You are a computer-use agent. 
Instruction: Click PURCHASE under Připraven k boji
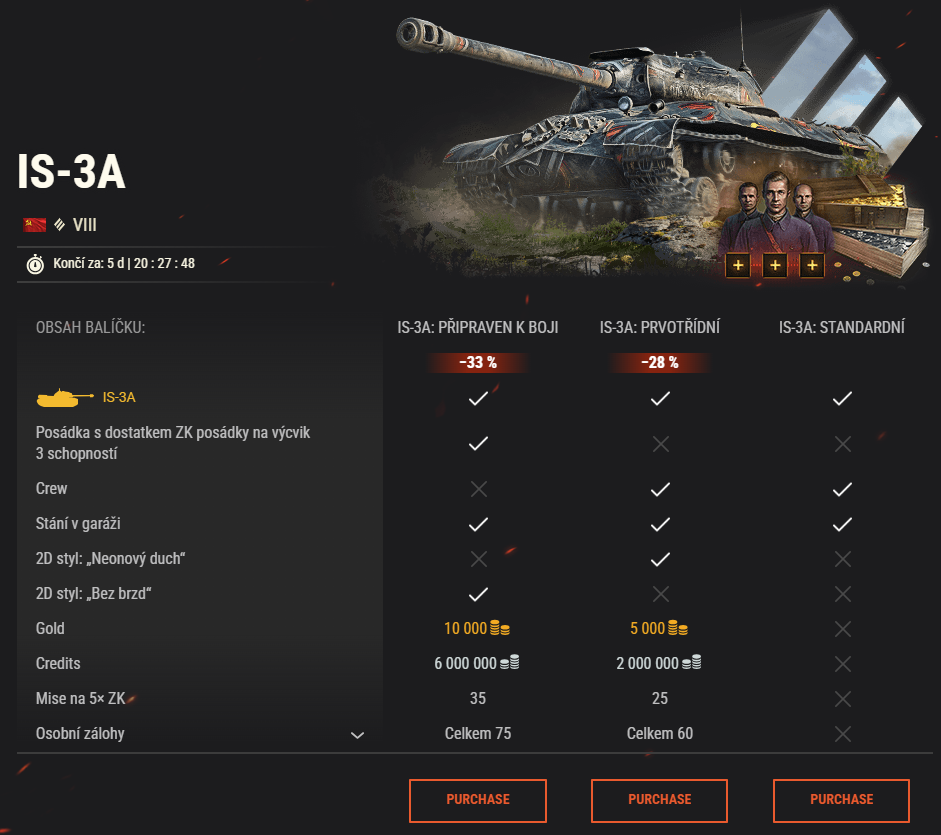pyautogui.click(x=477, y=800)
